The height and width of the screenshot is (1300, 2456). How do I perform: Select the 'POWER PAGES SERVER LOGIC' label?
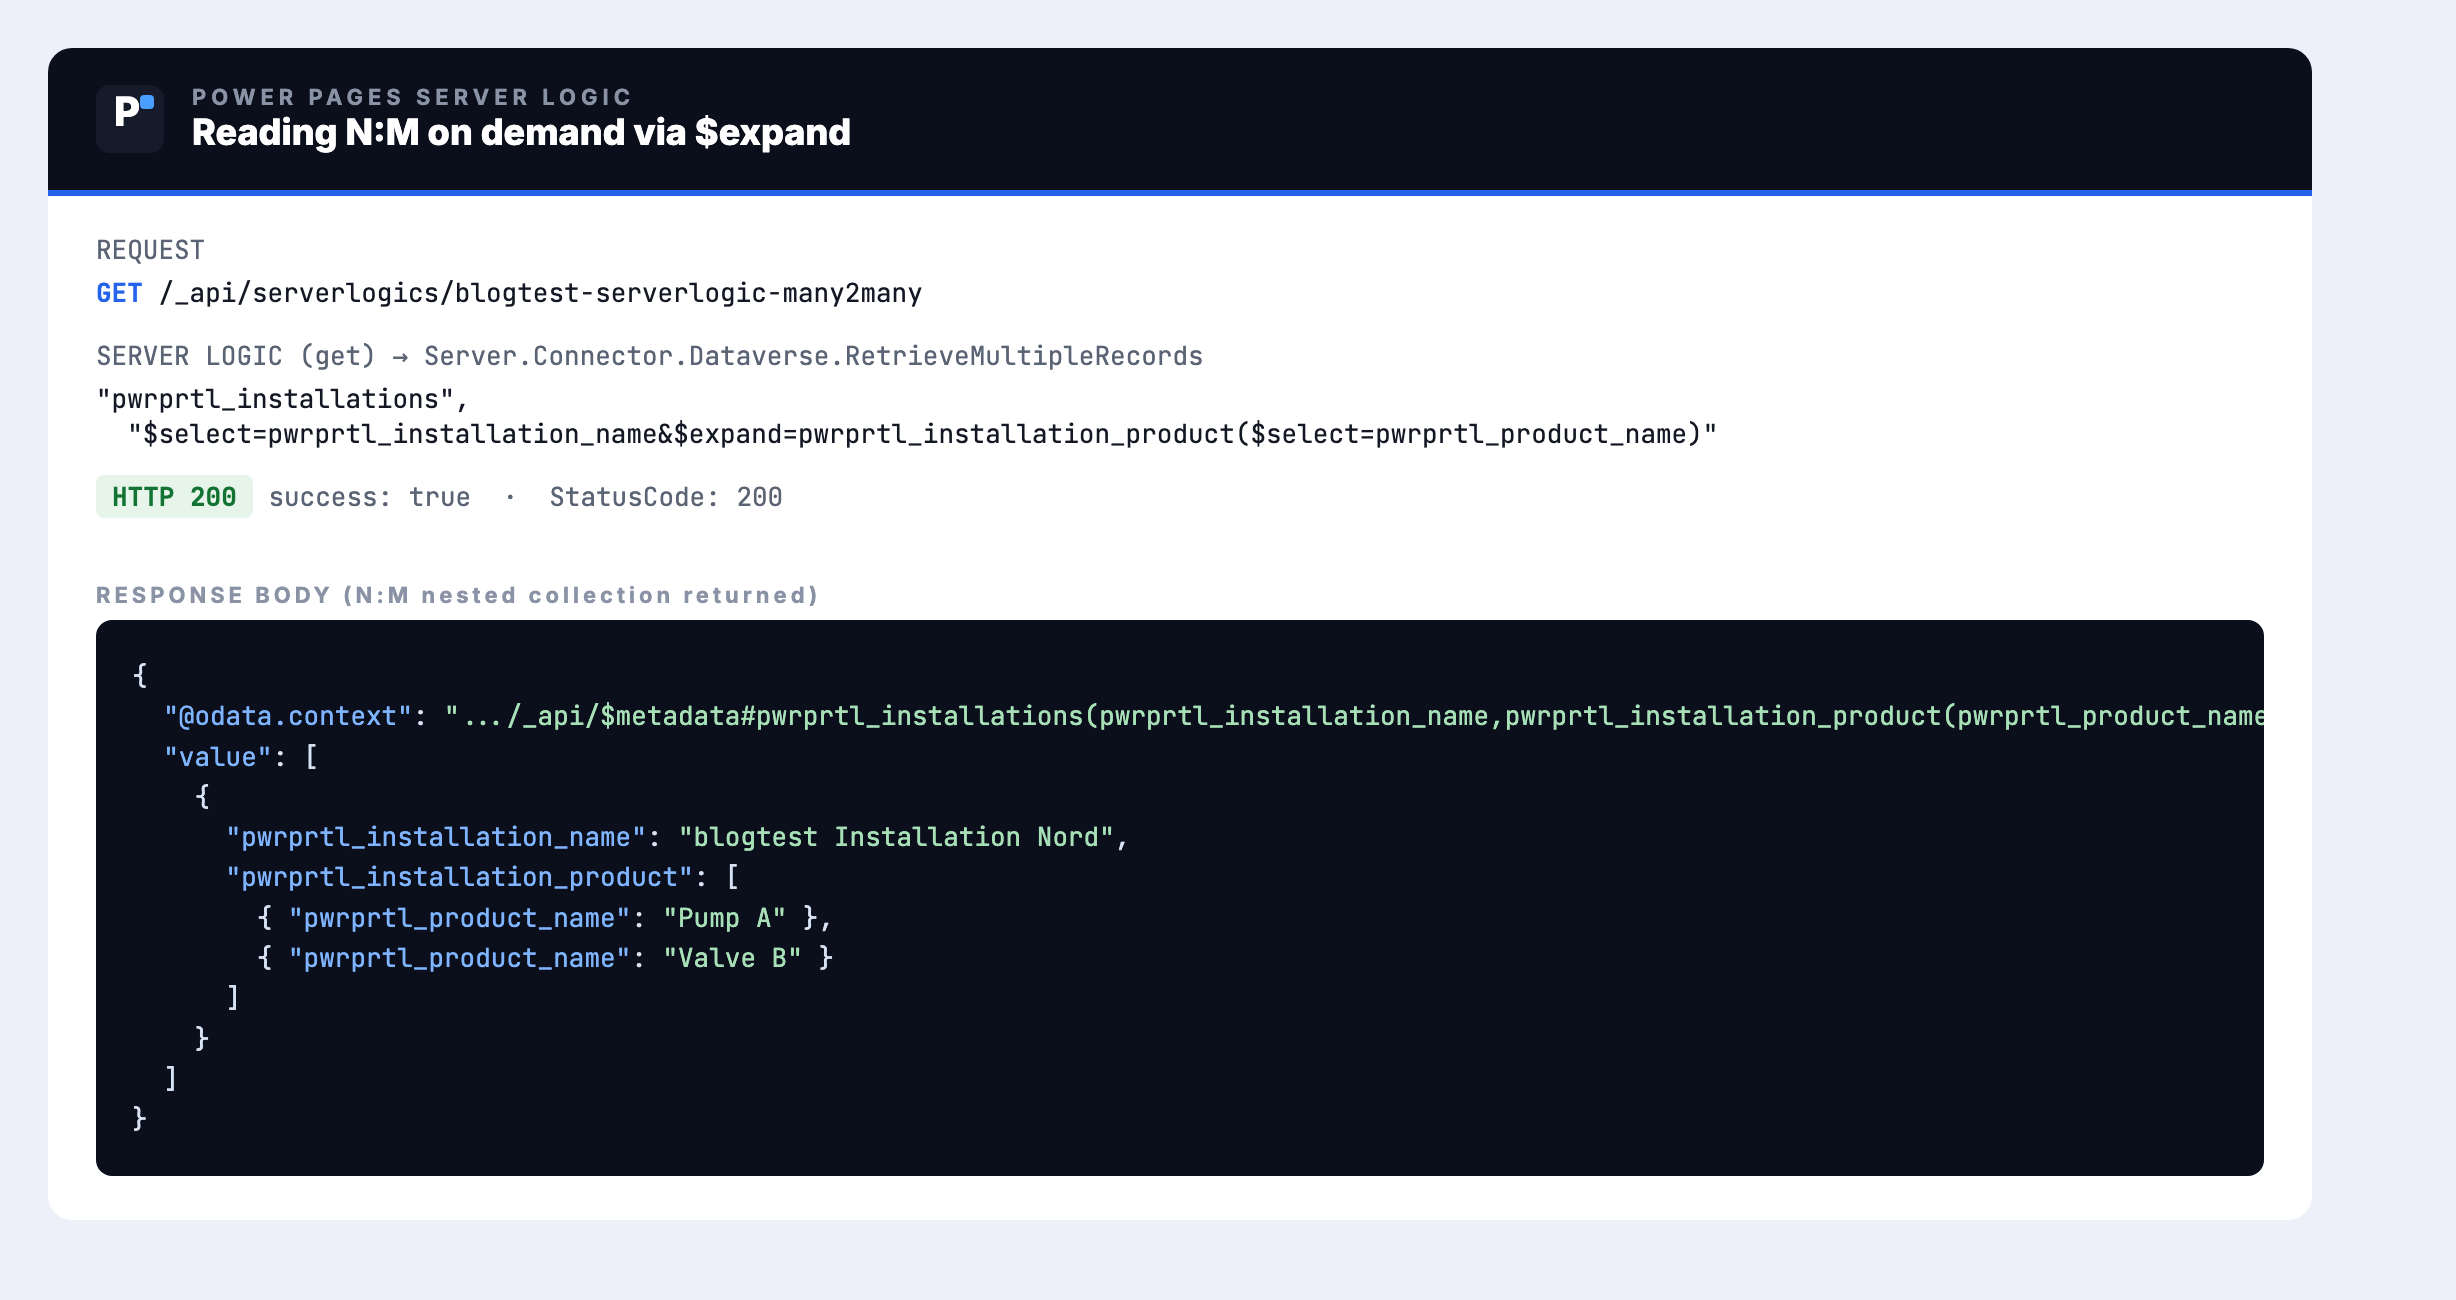(412, 97)
